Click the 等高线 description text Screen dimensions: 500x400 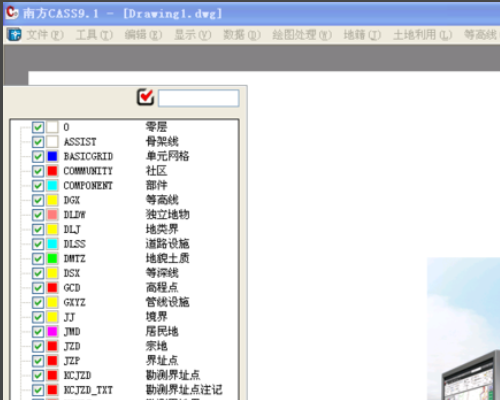coord(162,200)
